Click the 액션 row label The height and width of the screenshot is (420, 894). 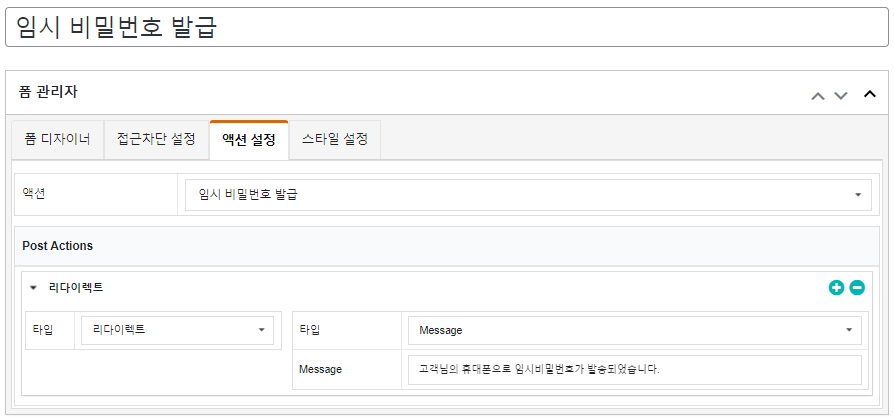coord(34,193)
